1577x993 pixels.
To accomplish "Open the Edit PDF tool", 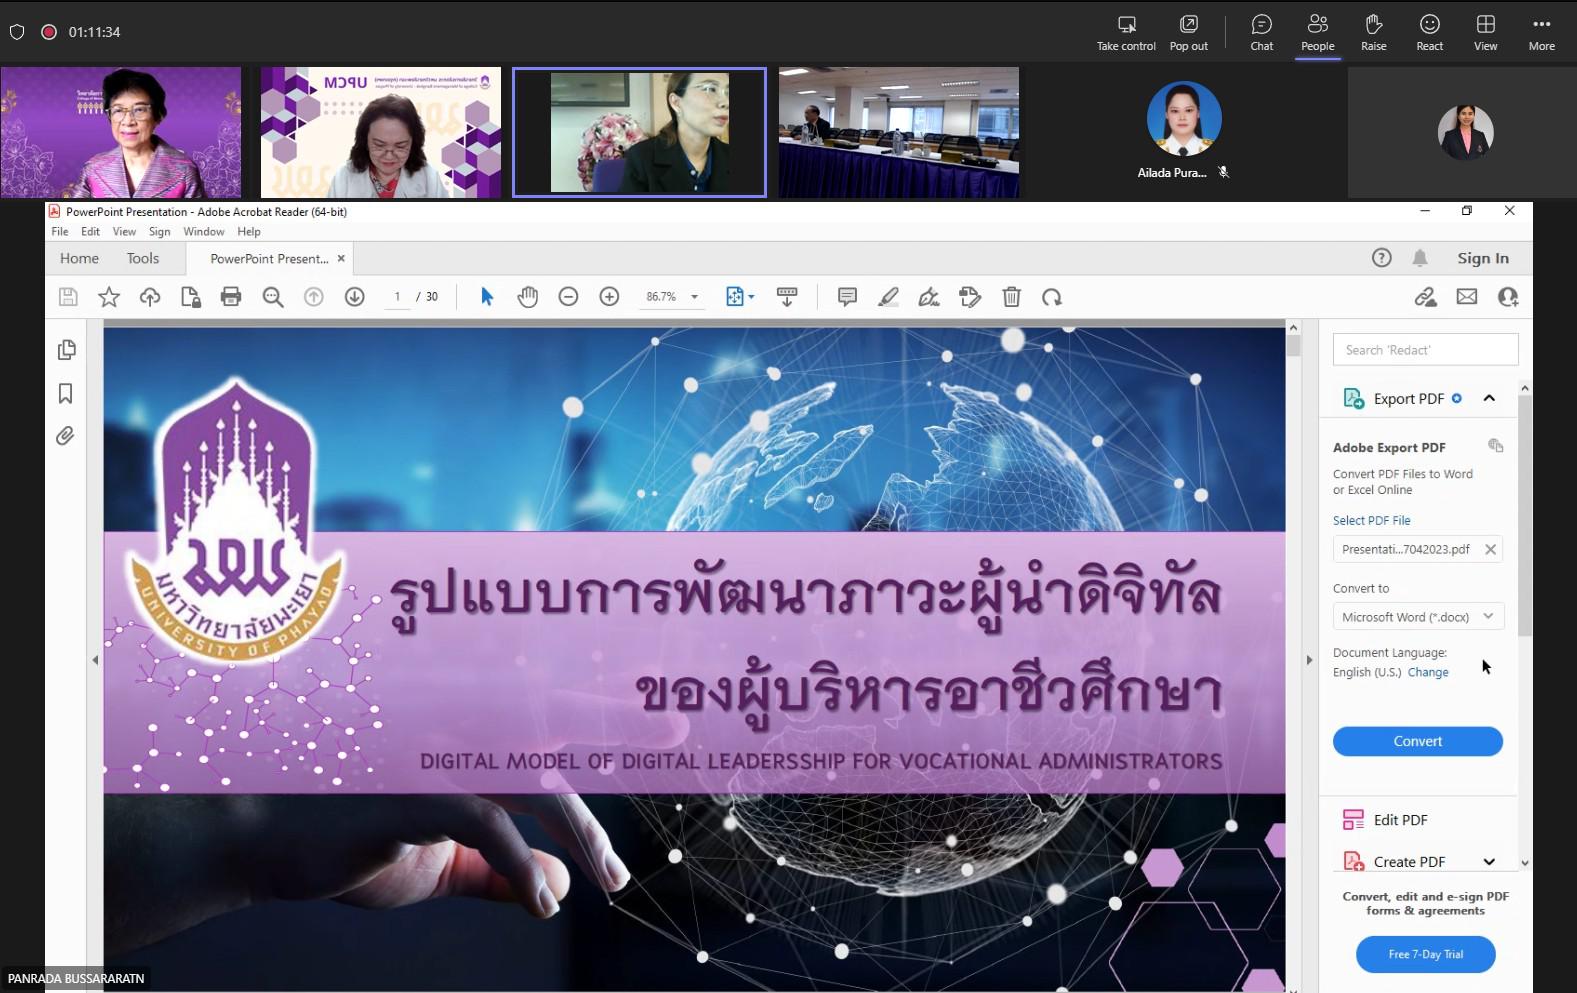I will [x=1400, y=820].
